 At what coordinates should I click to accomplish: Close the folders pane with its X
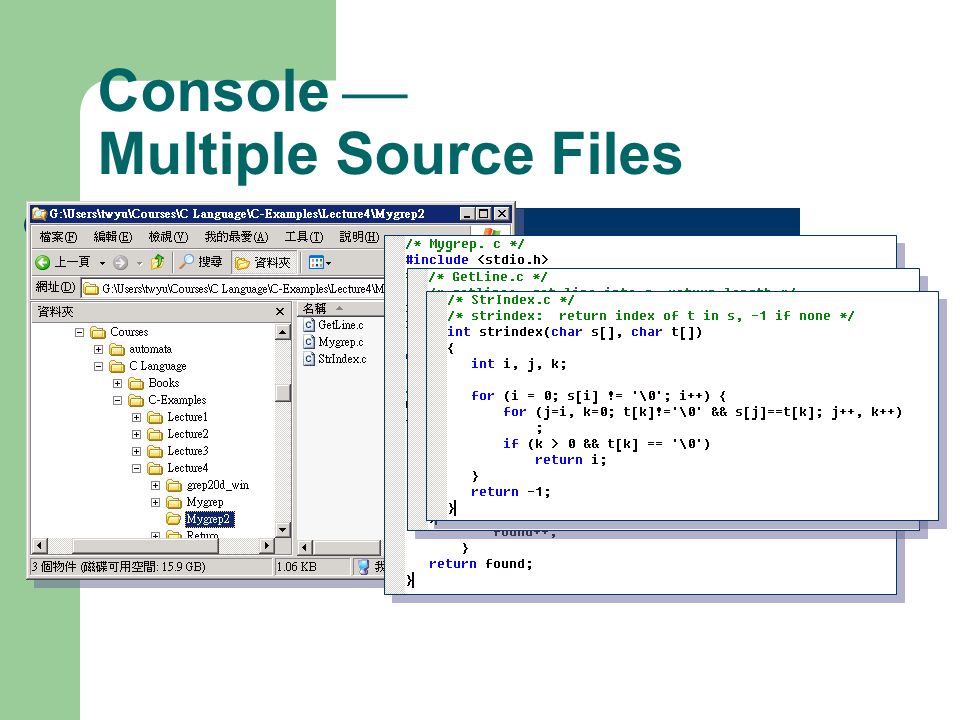(280, 312)
